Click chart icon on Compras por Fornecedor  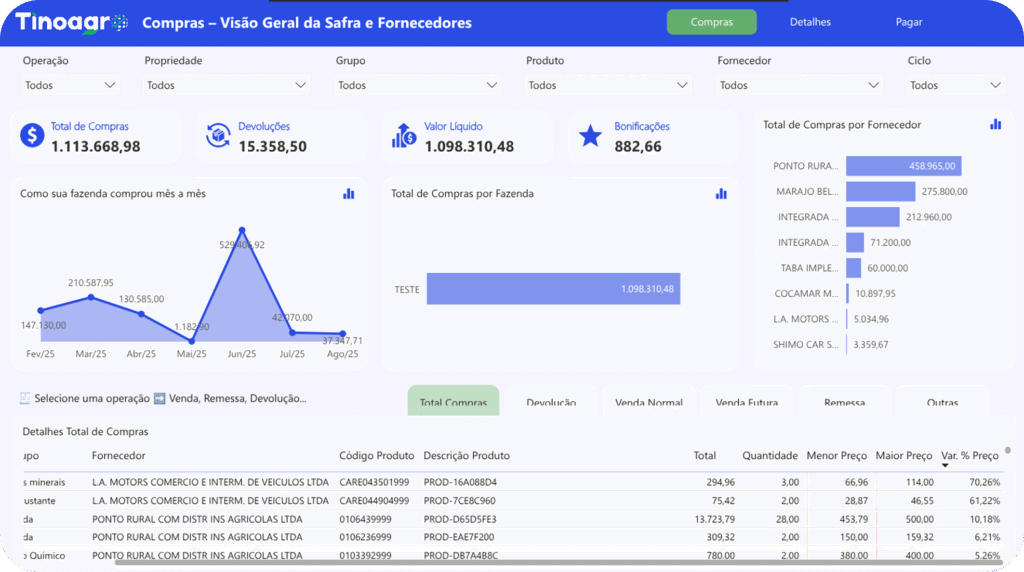tap(995, 125)
